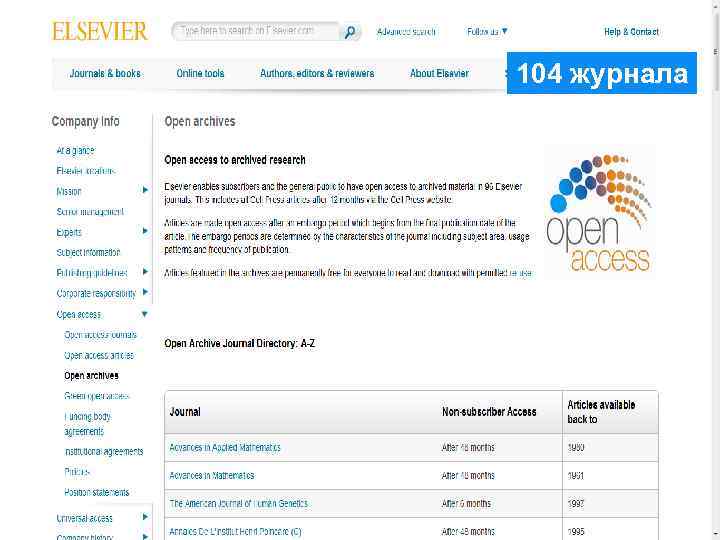720x540 pixels.
Task: Open the Online tools menu
Action: (200, 73)
